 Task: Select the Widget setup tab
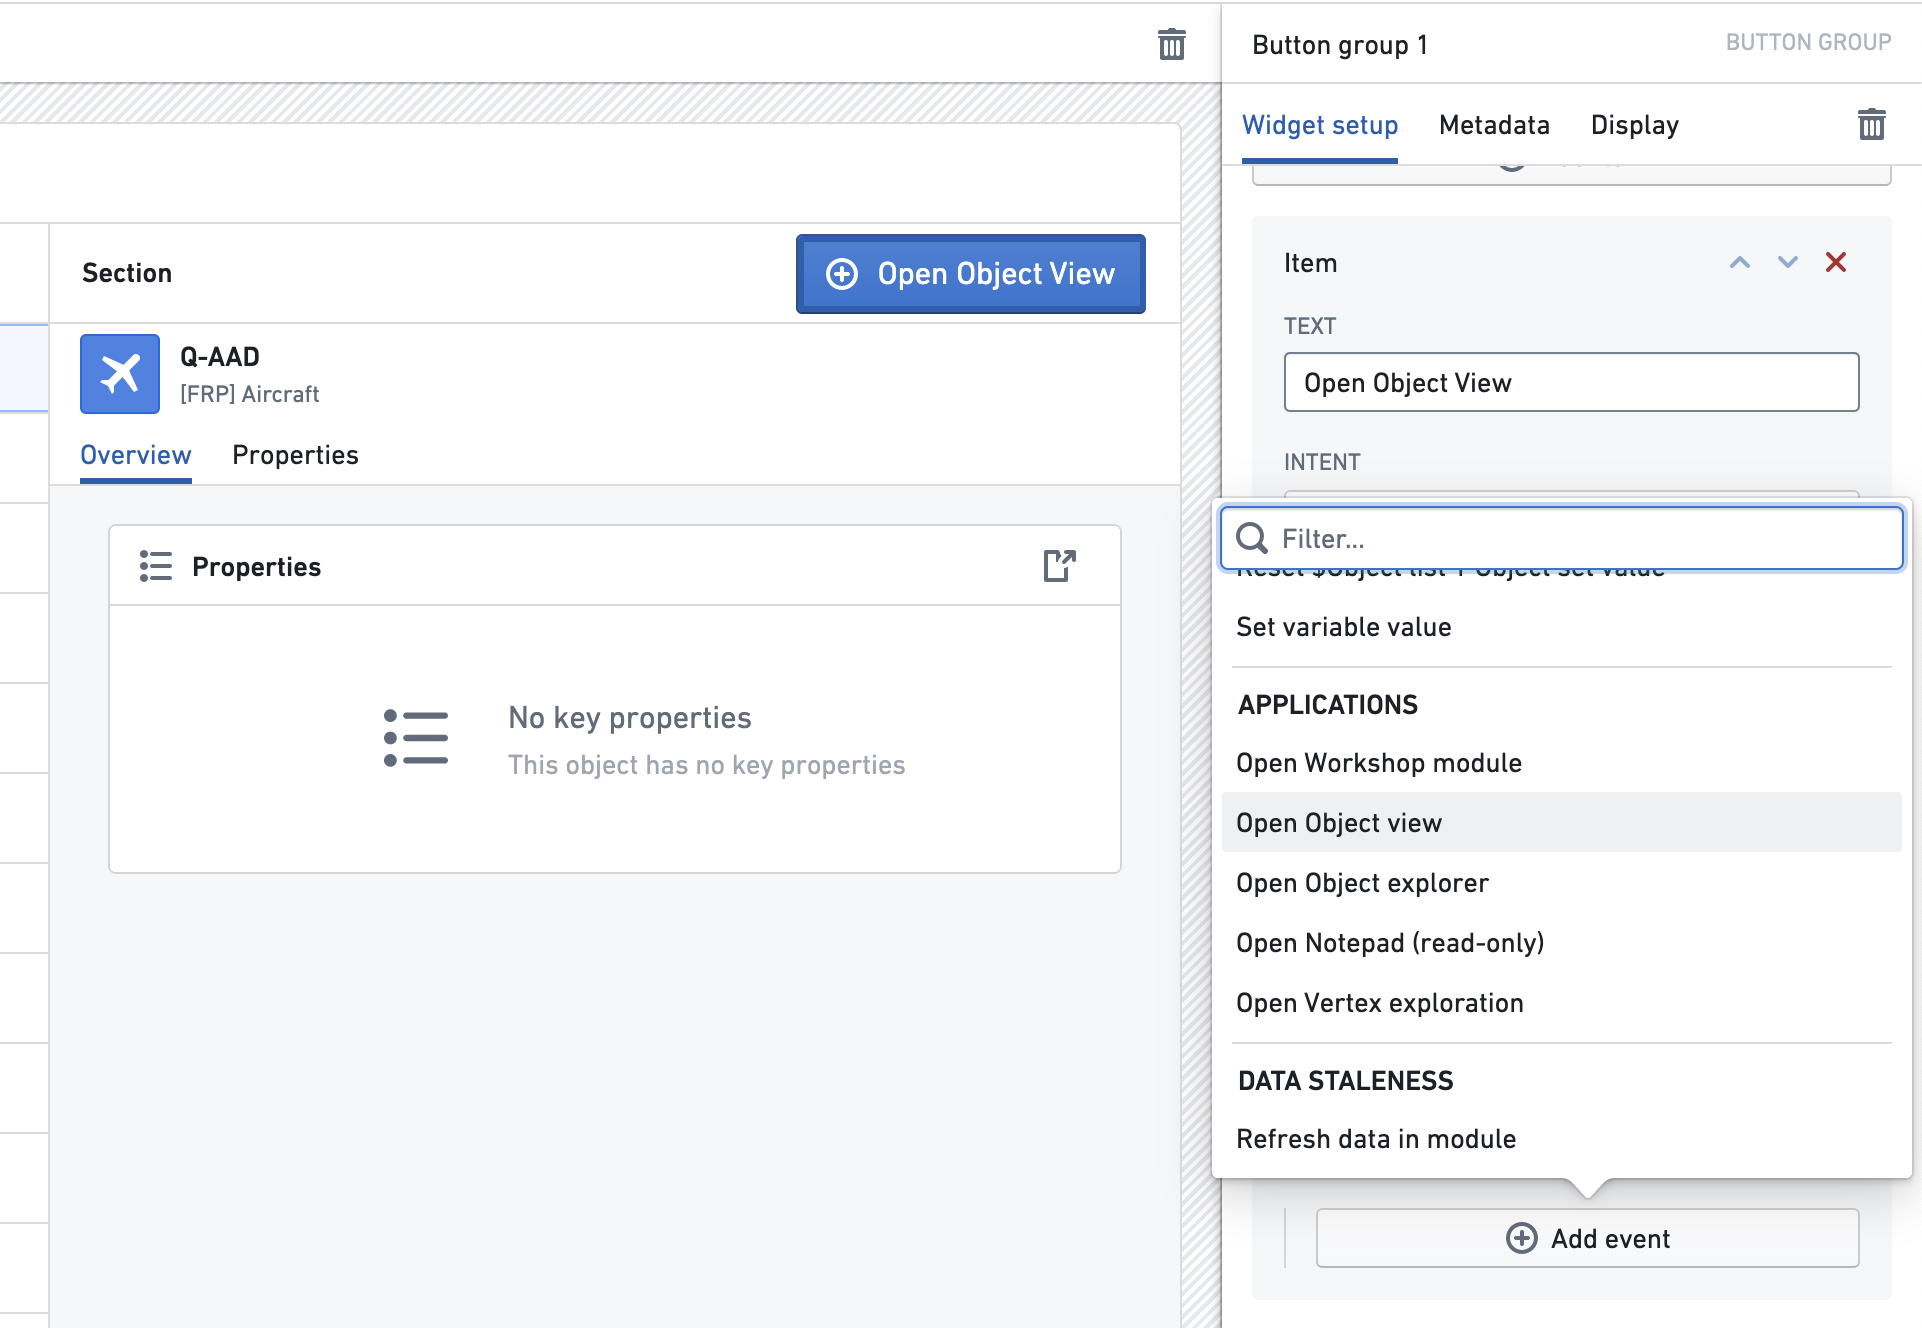tap(1320, 125)
